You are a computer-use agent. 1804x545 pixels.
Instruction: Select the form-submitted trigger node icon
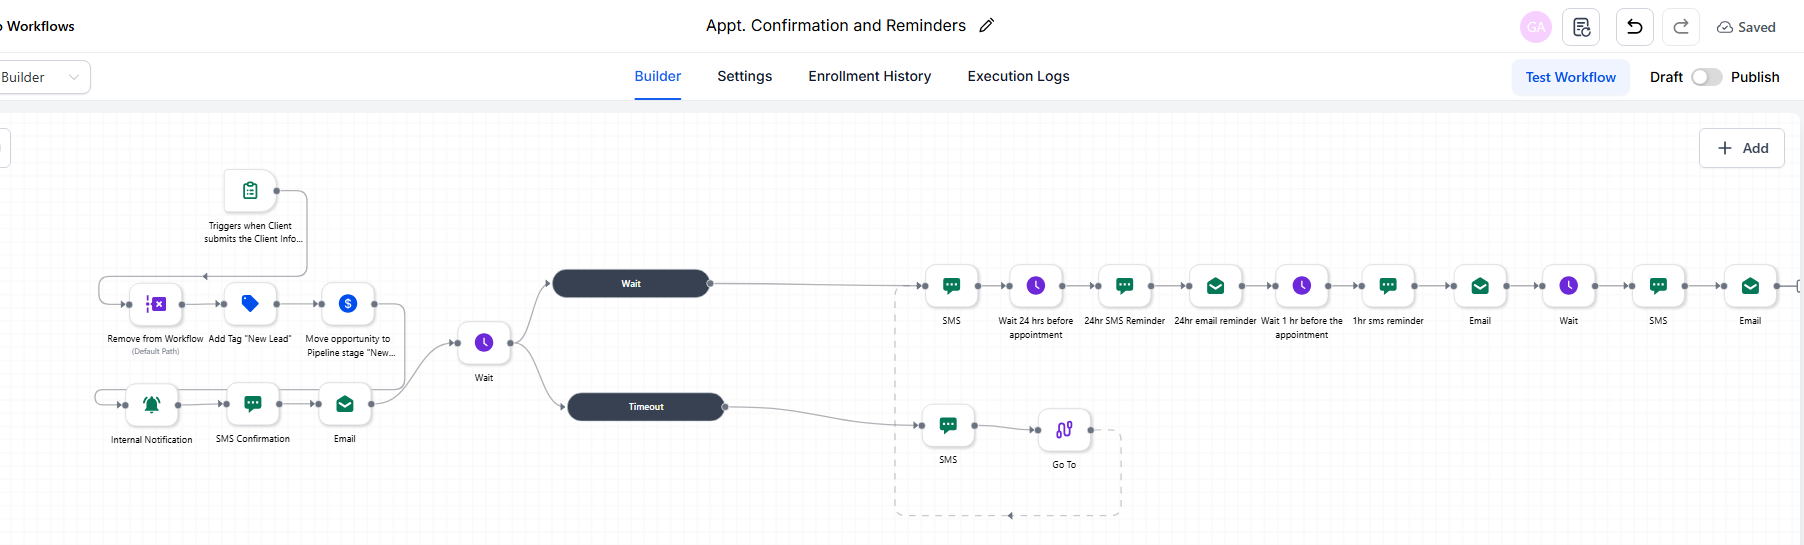coord(251,190)
